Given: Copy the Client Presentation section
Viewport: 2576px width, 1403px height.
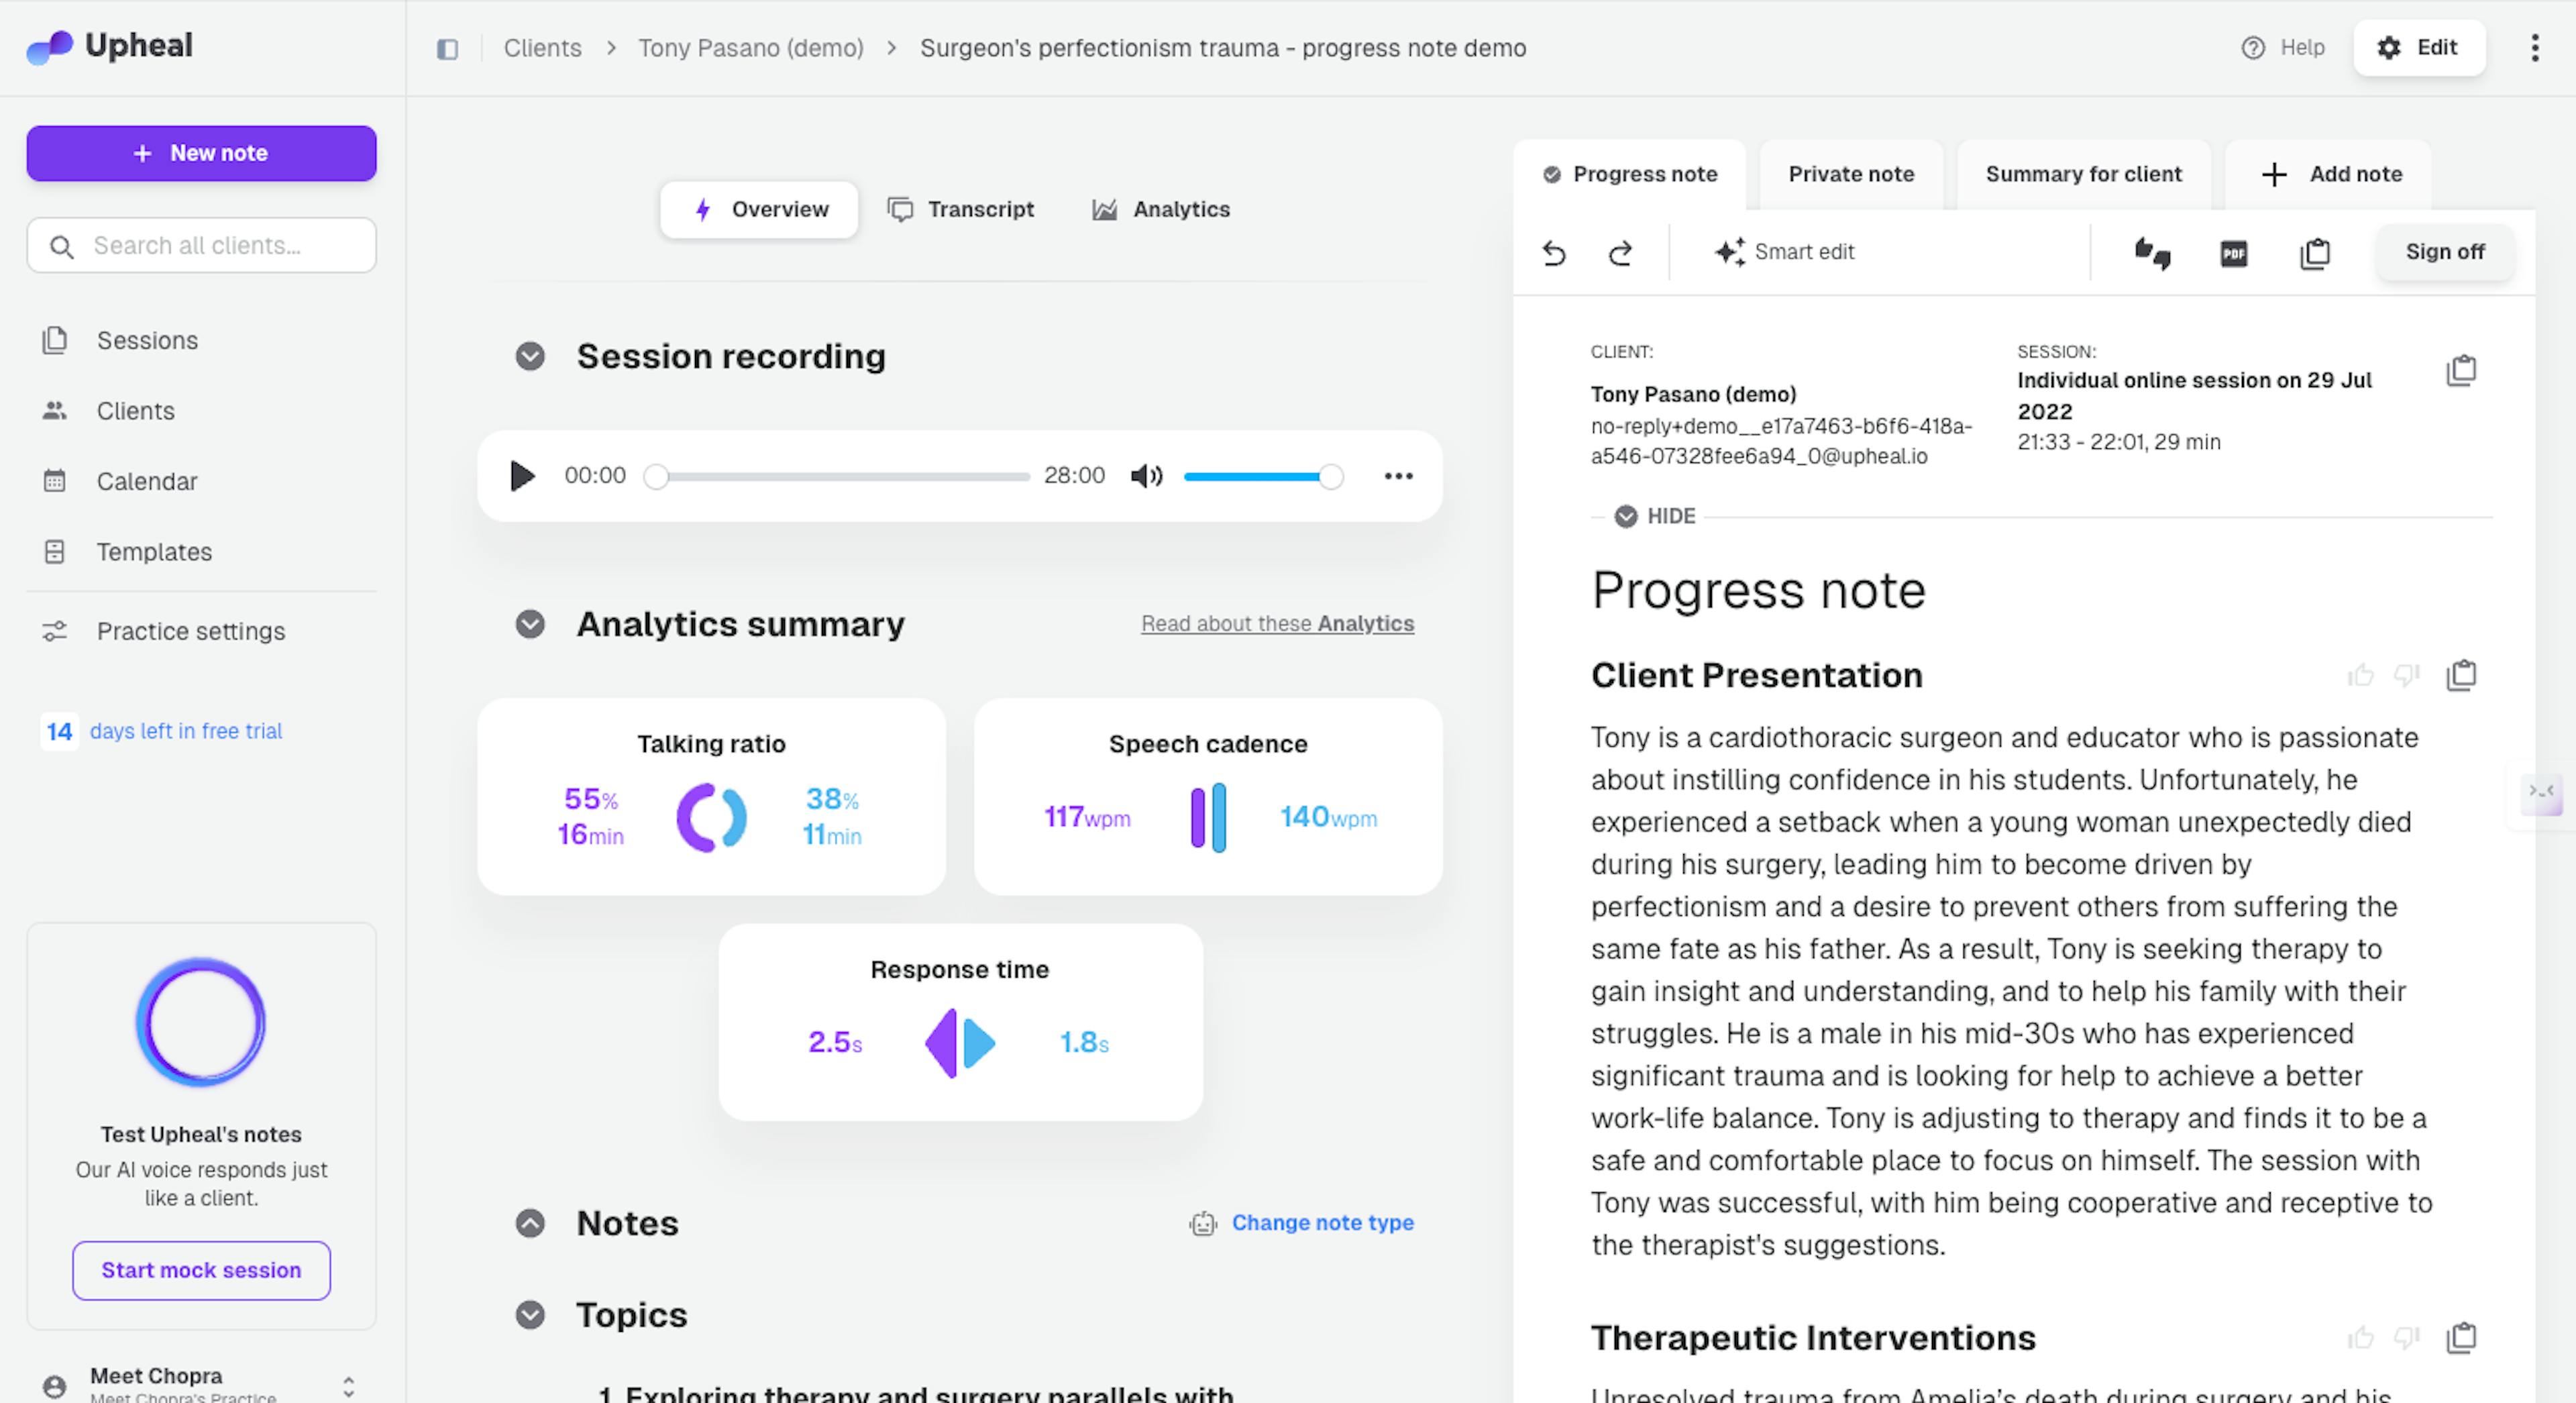Looking at the screenshot, I should pos(2461,675).
